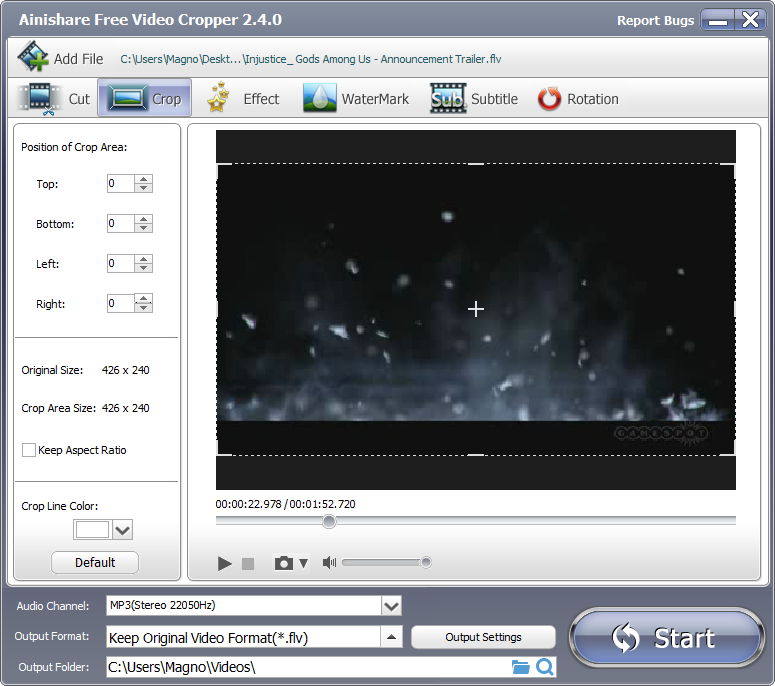
Task: Increase the Right crop value
Action: pos(143,299)
